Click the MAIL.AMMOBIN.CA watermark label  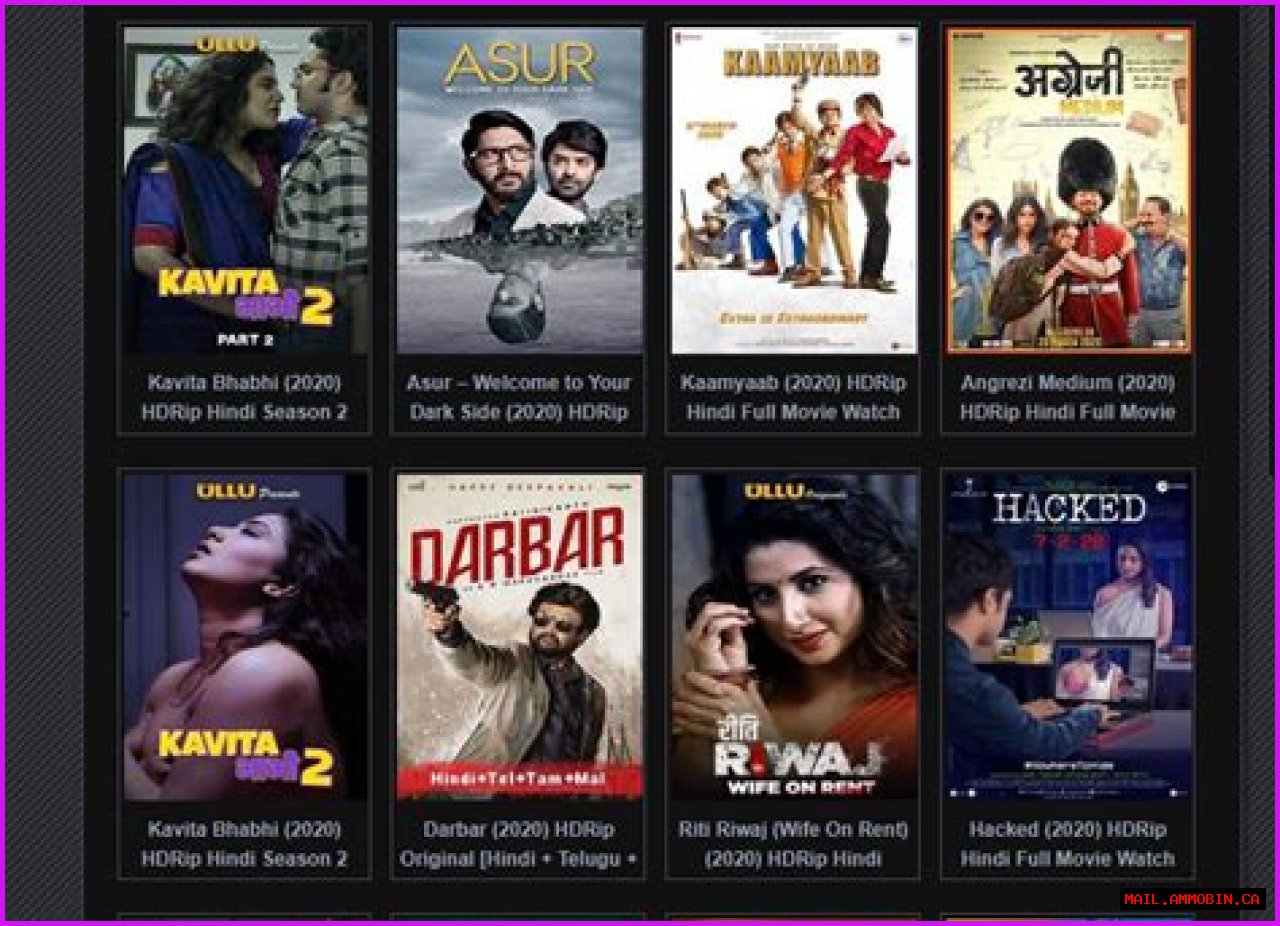(x=1192, y=899)
